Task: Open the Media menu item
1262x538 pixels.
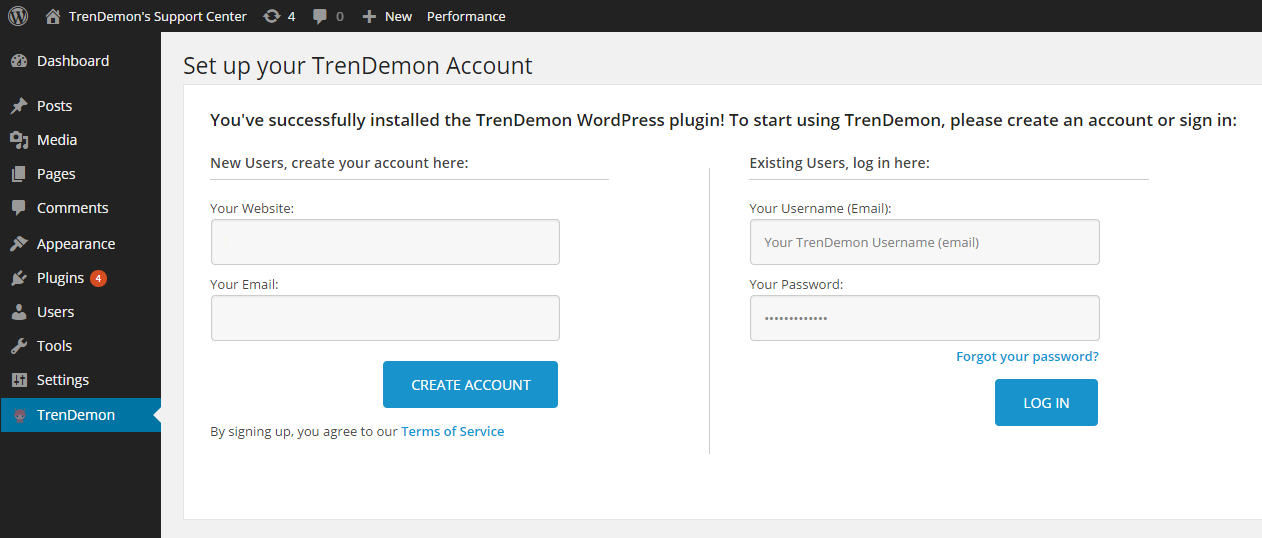Action: (57, 140)
